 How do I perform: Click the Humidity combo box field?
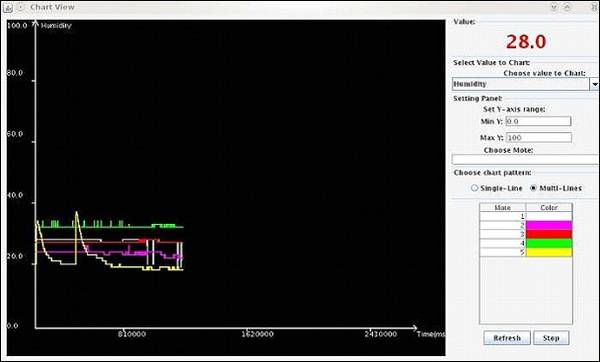[521, 84]
